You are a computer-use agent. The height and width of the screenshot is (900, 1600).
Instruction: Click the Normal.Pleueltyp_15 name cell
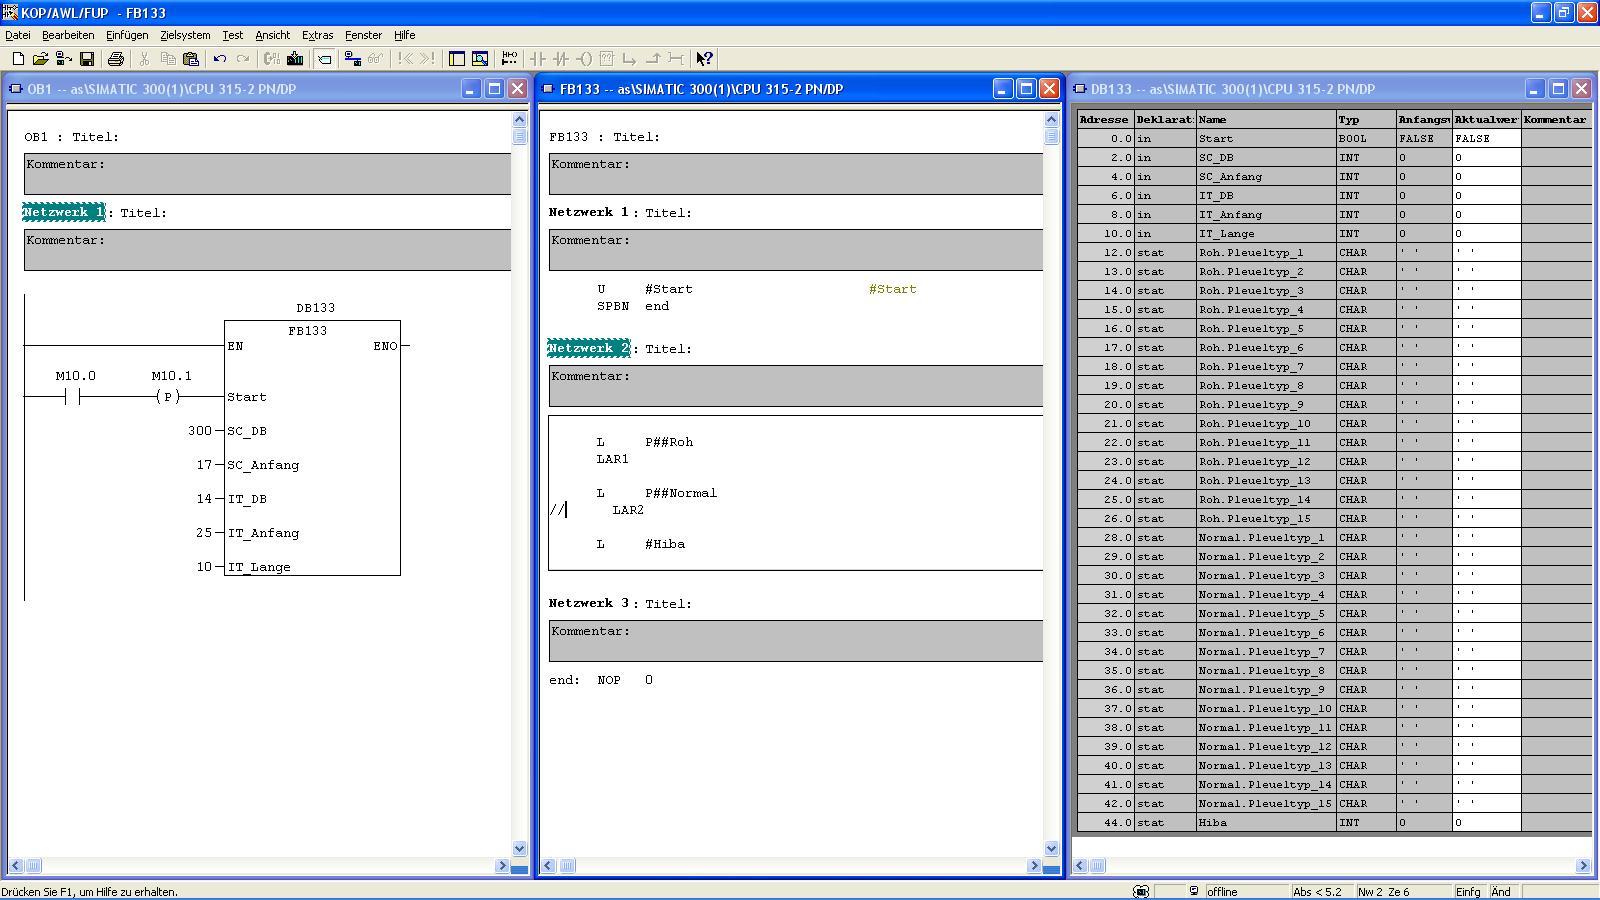coord(1266,804)
